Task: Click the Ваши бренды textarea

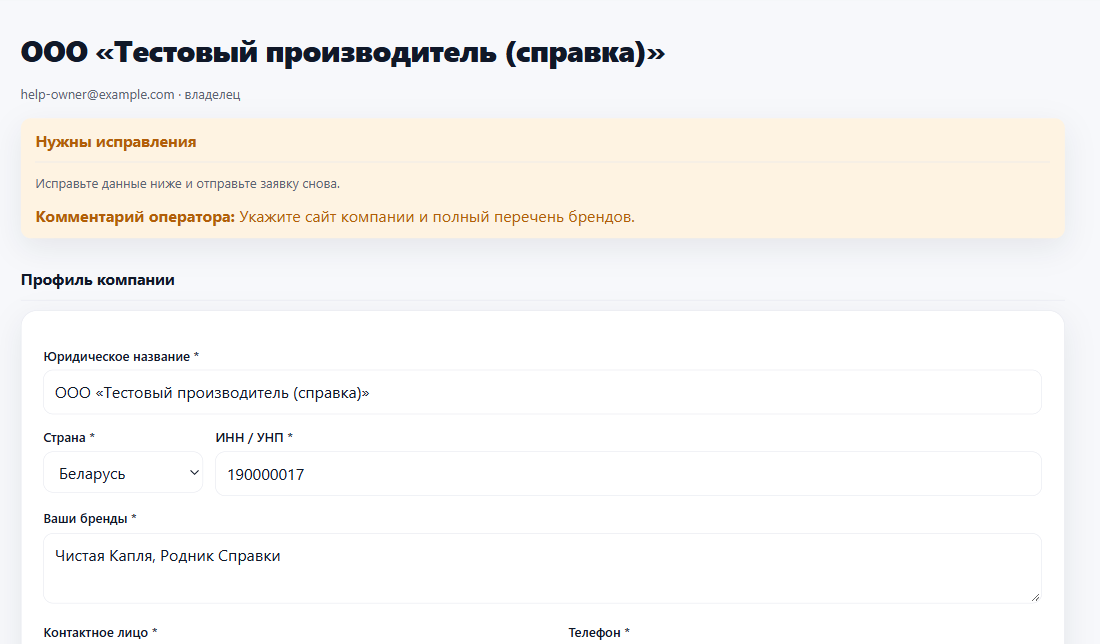Action: (542, 568)
